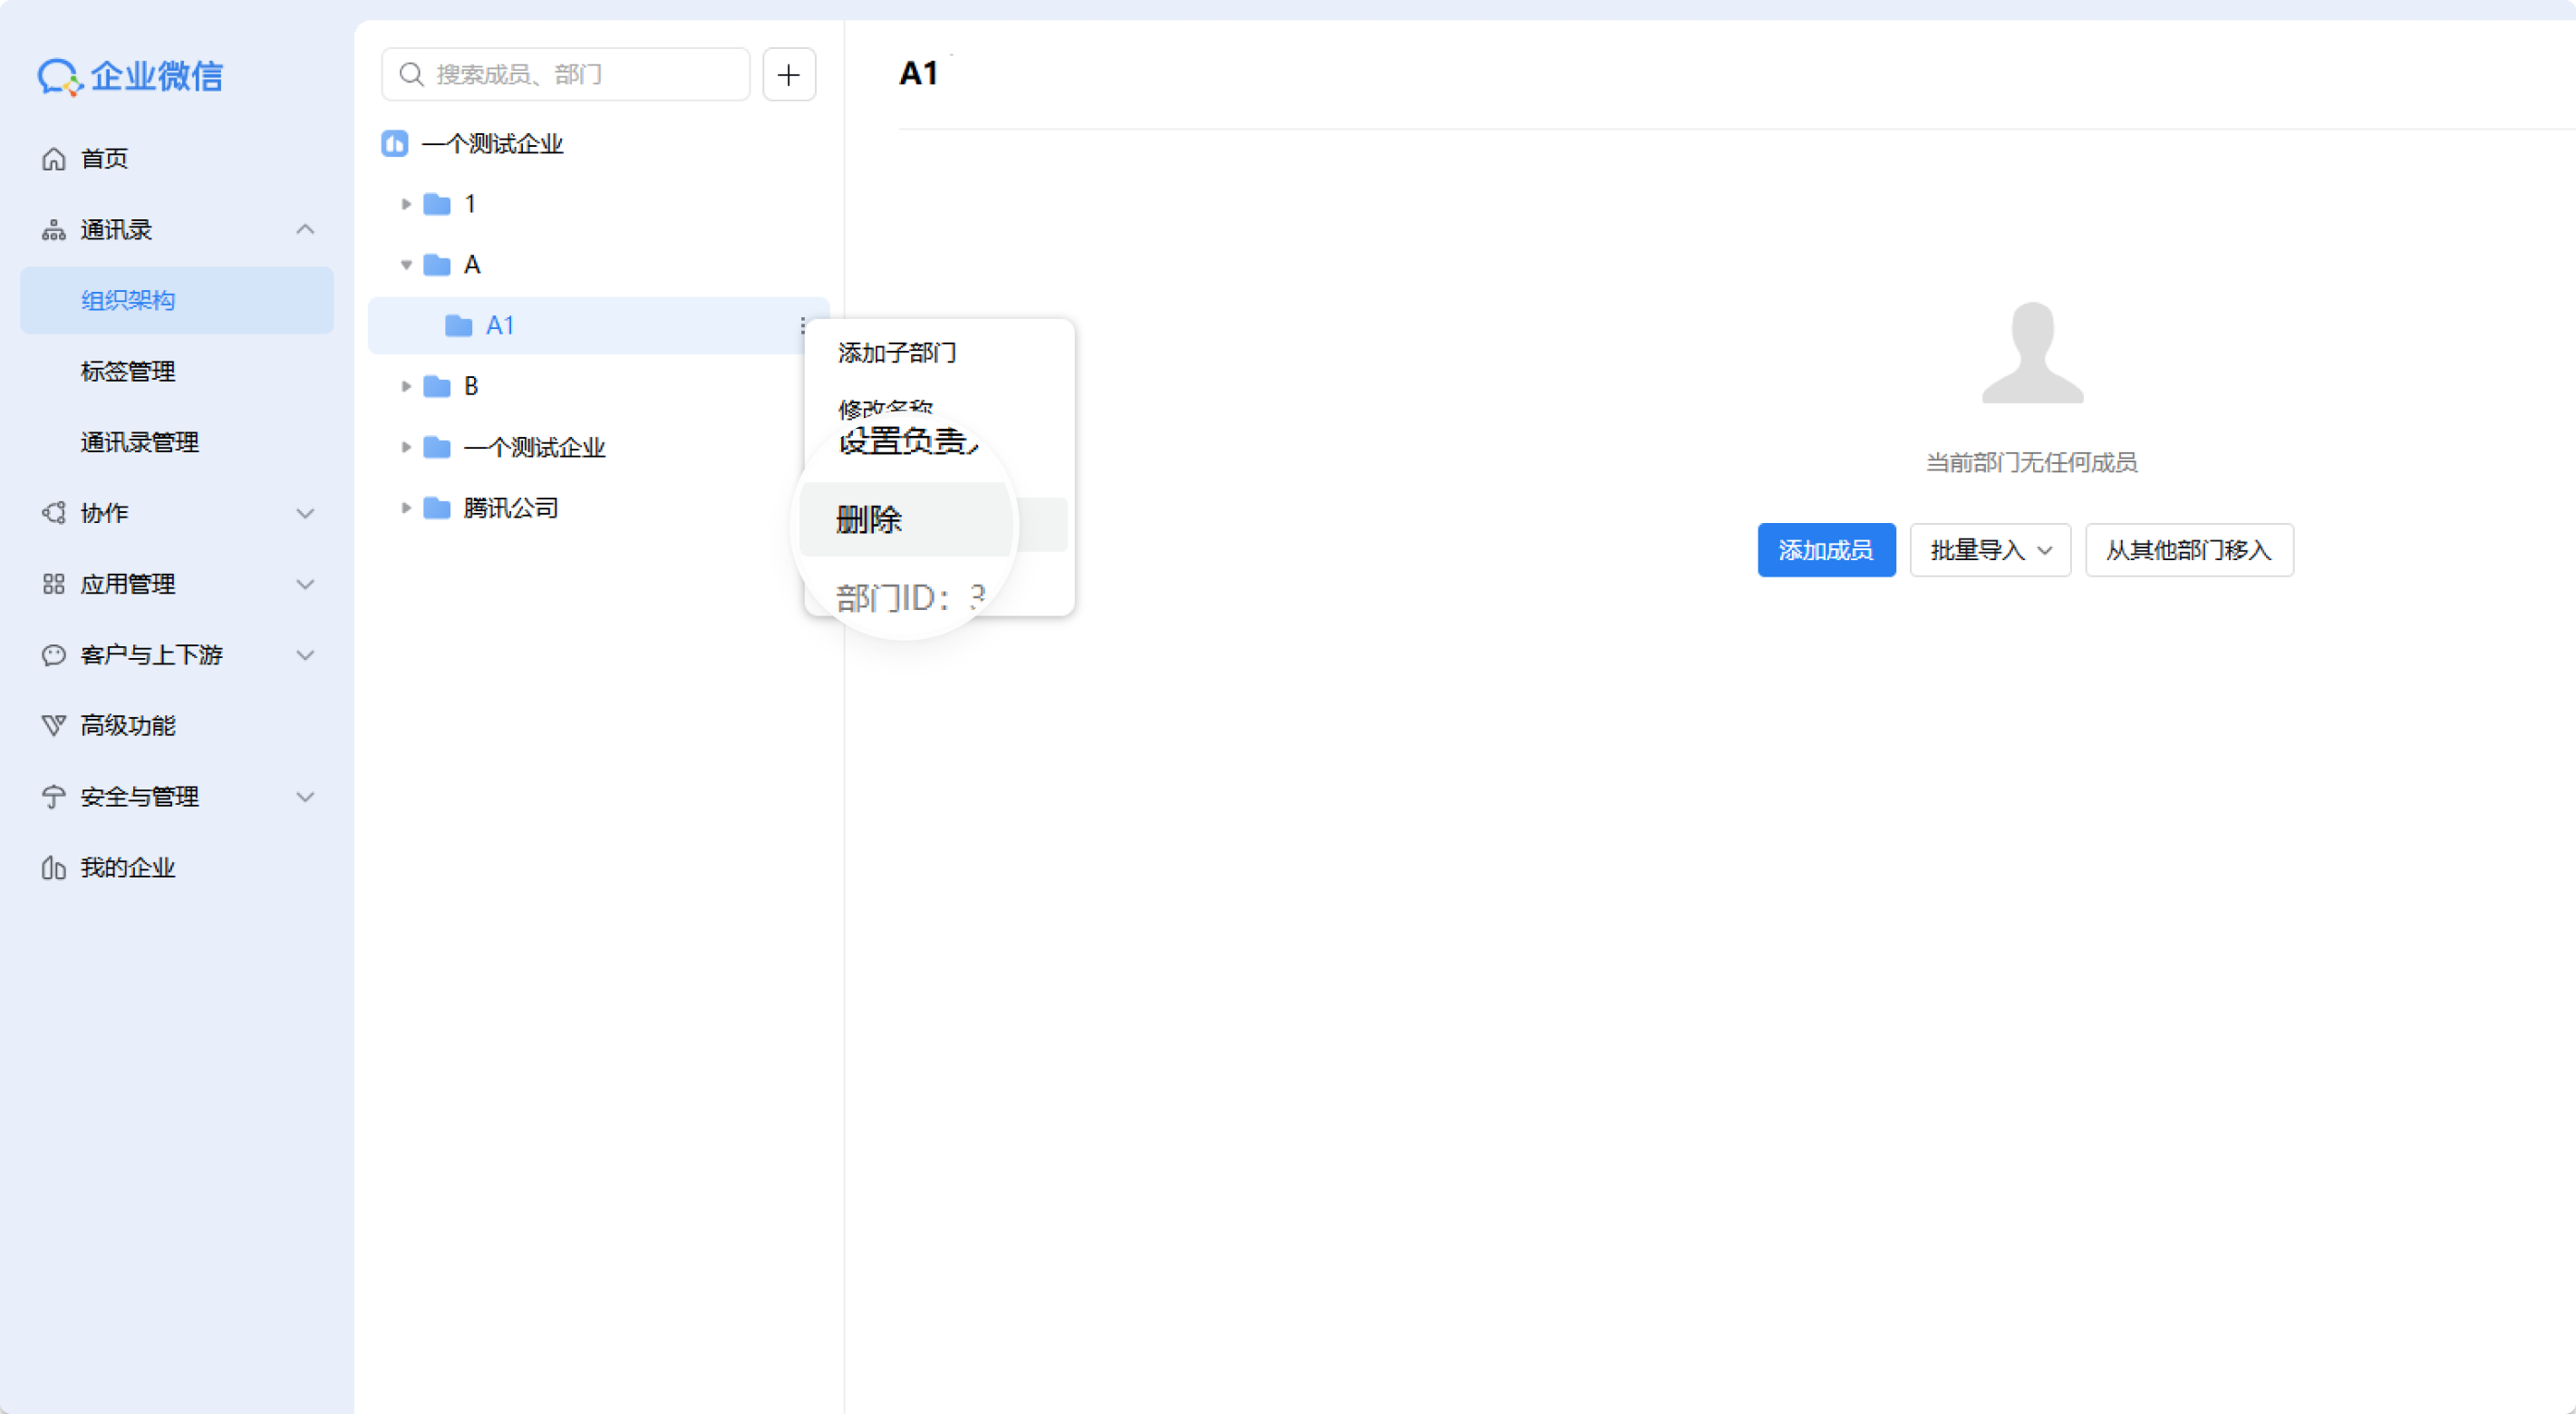This screenshot has width=2576, height=1414.
Task: Click the 高级功能 diamond icon
Action: tap(53, 726)
